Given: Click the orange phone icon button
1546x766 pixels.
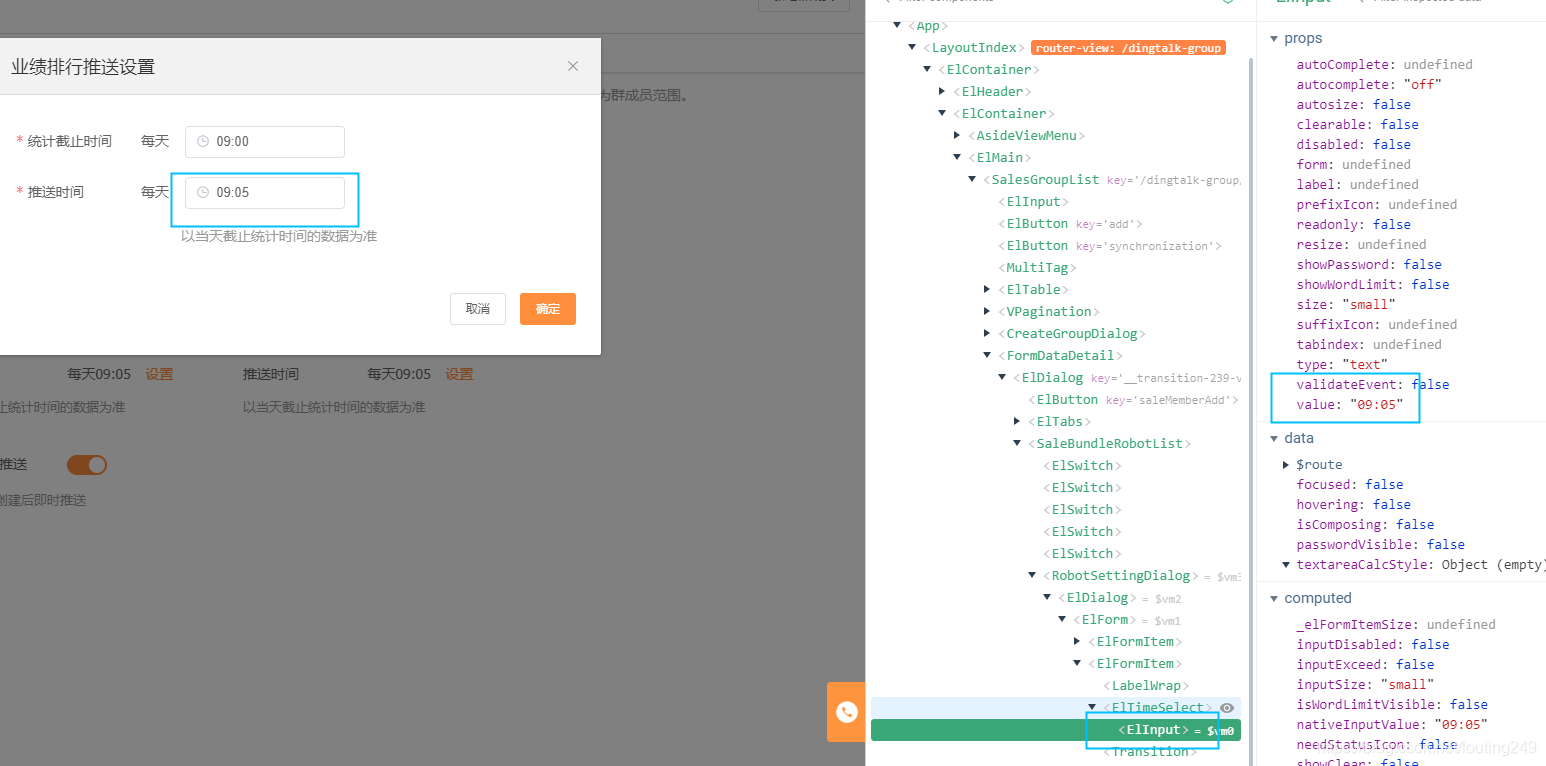Looking at the screenshot, I should click(846, 712).
